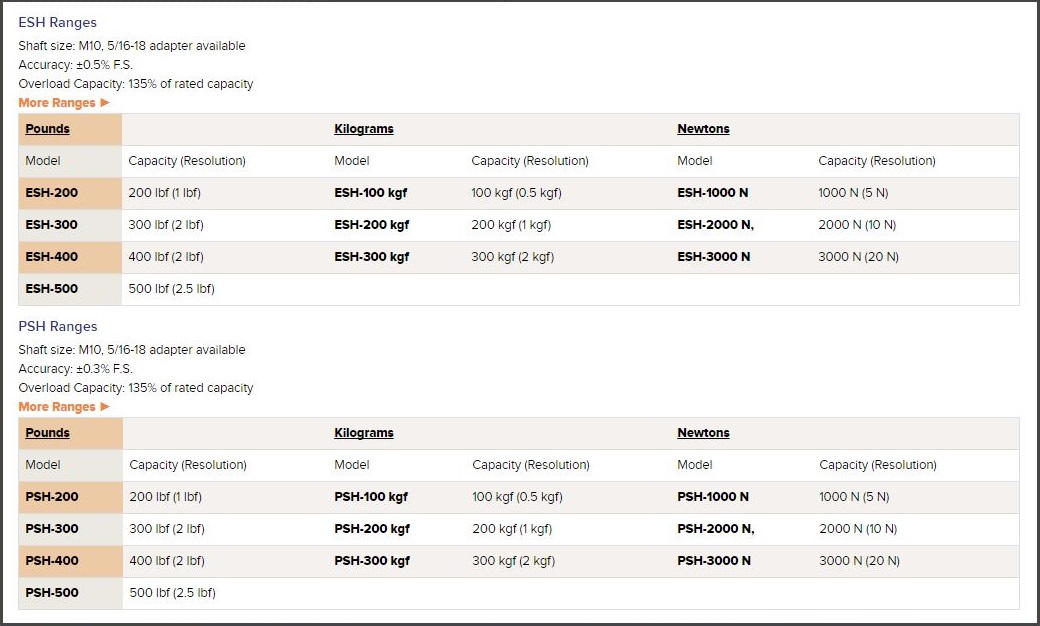
Task: Switch to Kilograms in the PSH table
Action: [364, 433]
